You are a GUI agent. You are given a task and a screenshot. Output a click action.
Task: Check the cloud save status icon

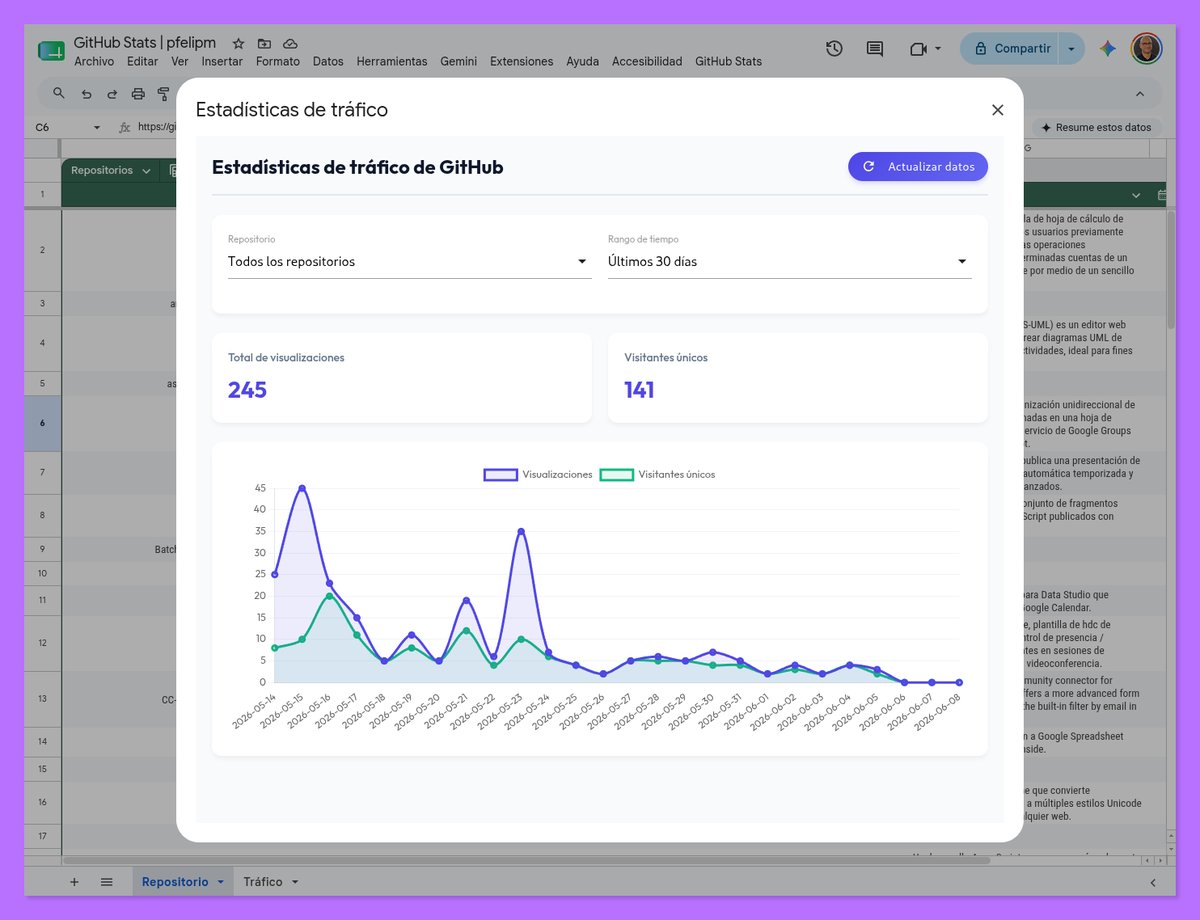pos(290,44)
